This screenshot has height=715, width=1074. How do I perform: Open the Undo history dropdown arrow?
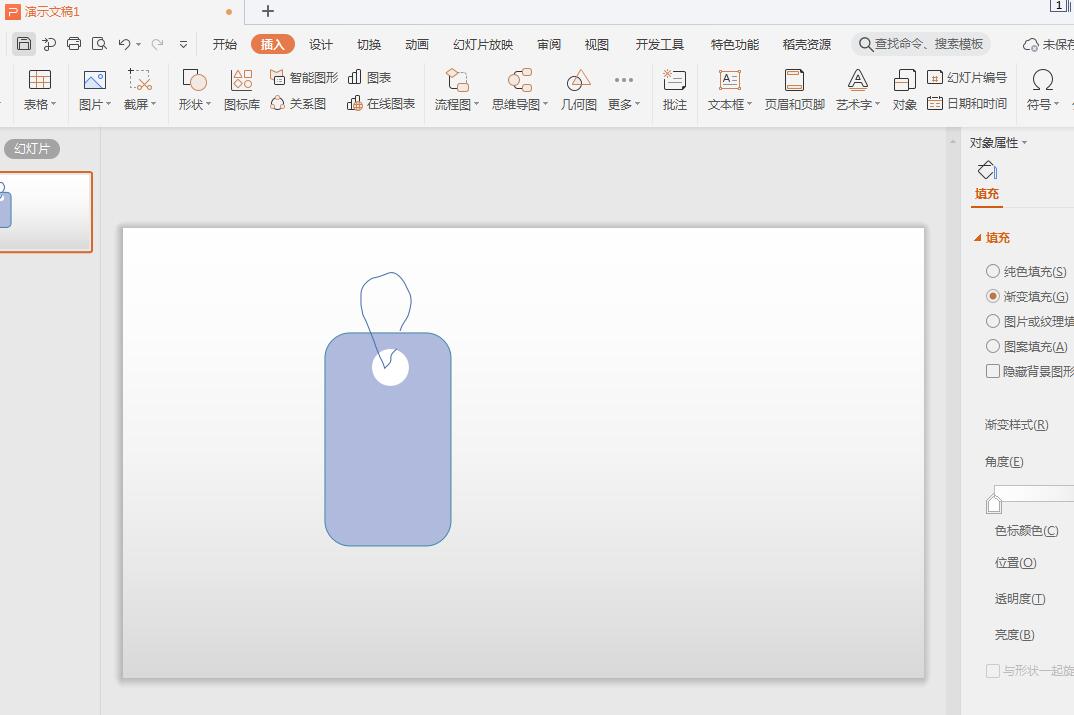pos(138,45)
